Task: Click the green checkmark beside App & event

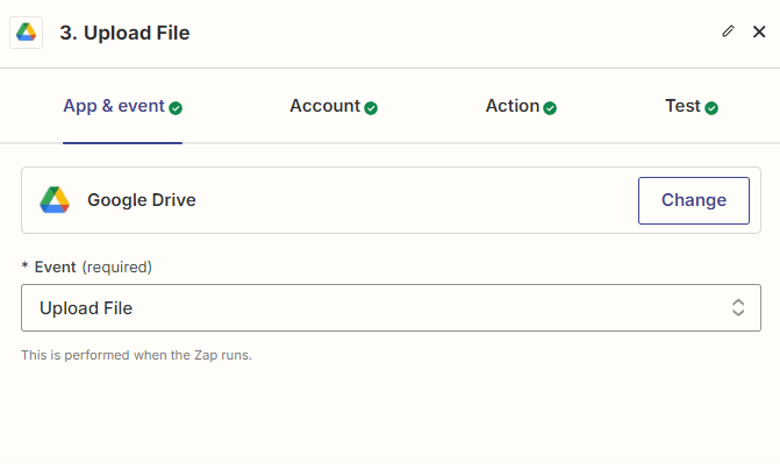Action: click(x=176, y=108)
